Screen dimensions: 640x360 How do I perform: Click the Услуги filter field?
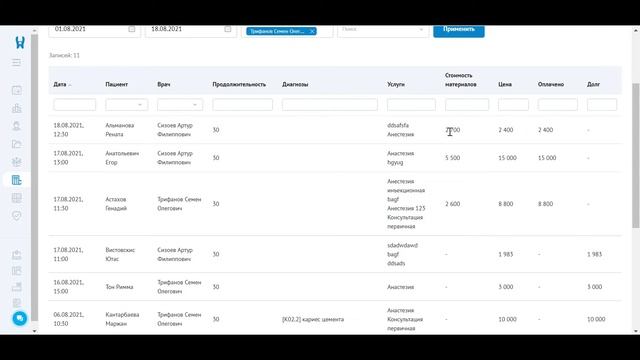[411, 105]
